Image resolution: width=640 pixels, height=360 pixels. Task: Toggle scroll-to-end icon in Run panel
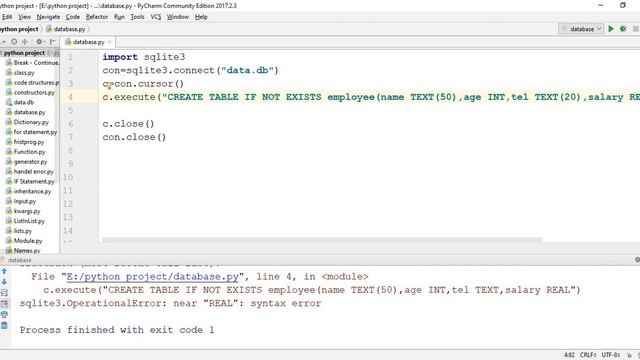[x=4, y=303]
